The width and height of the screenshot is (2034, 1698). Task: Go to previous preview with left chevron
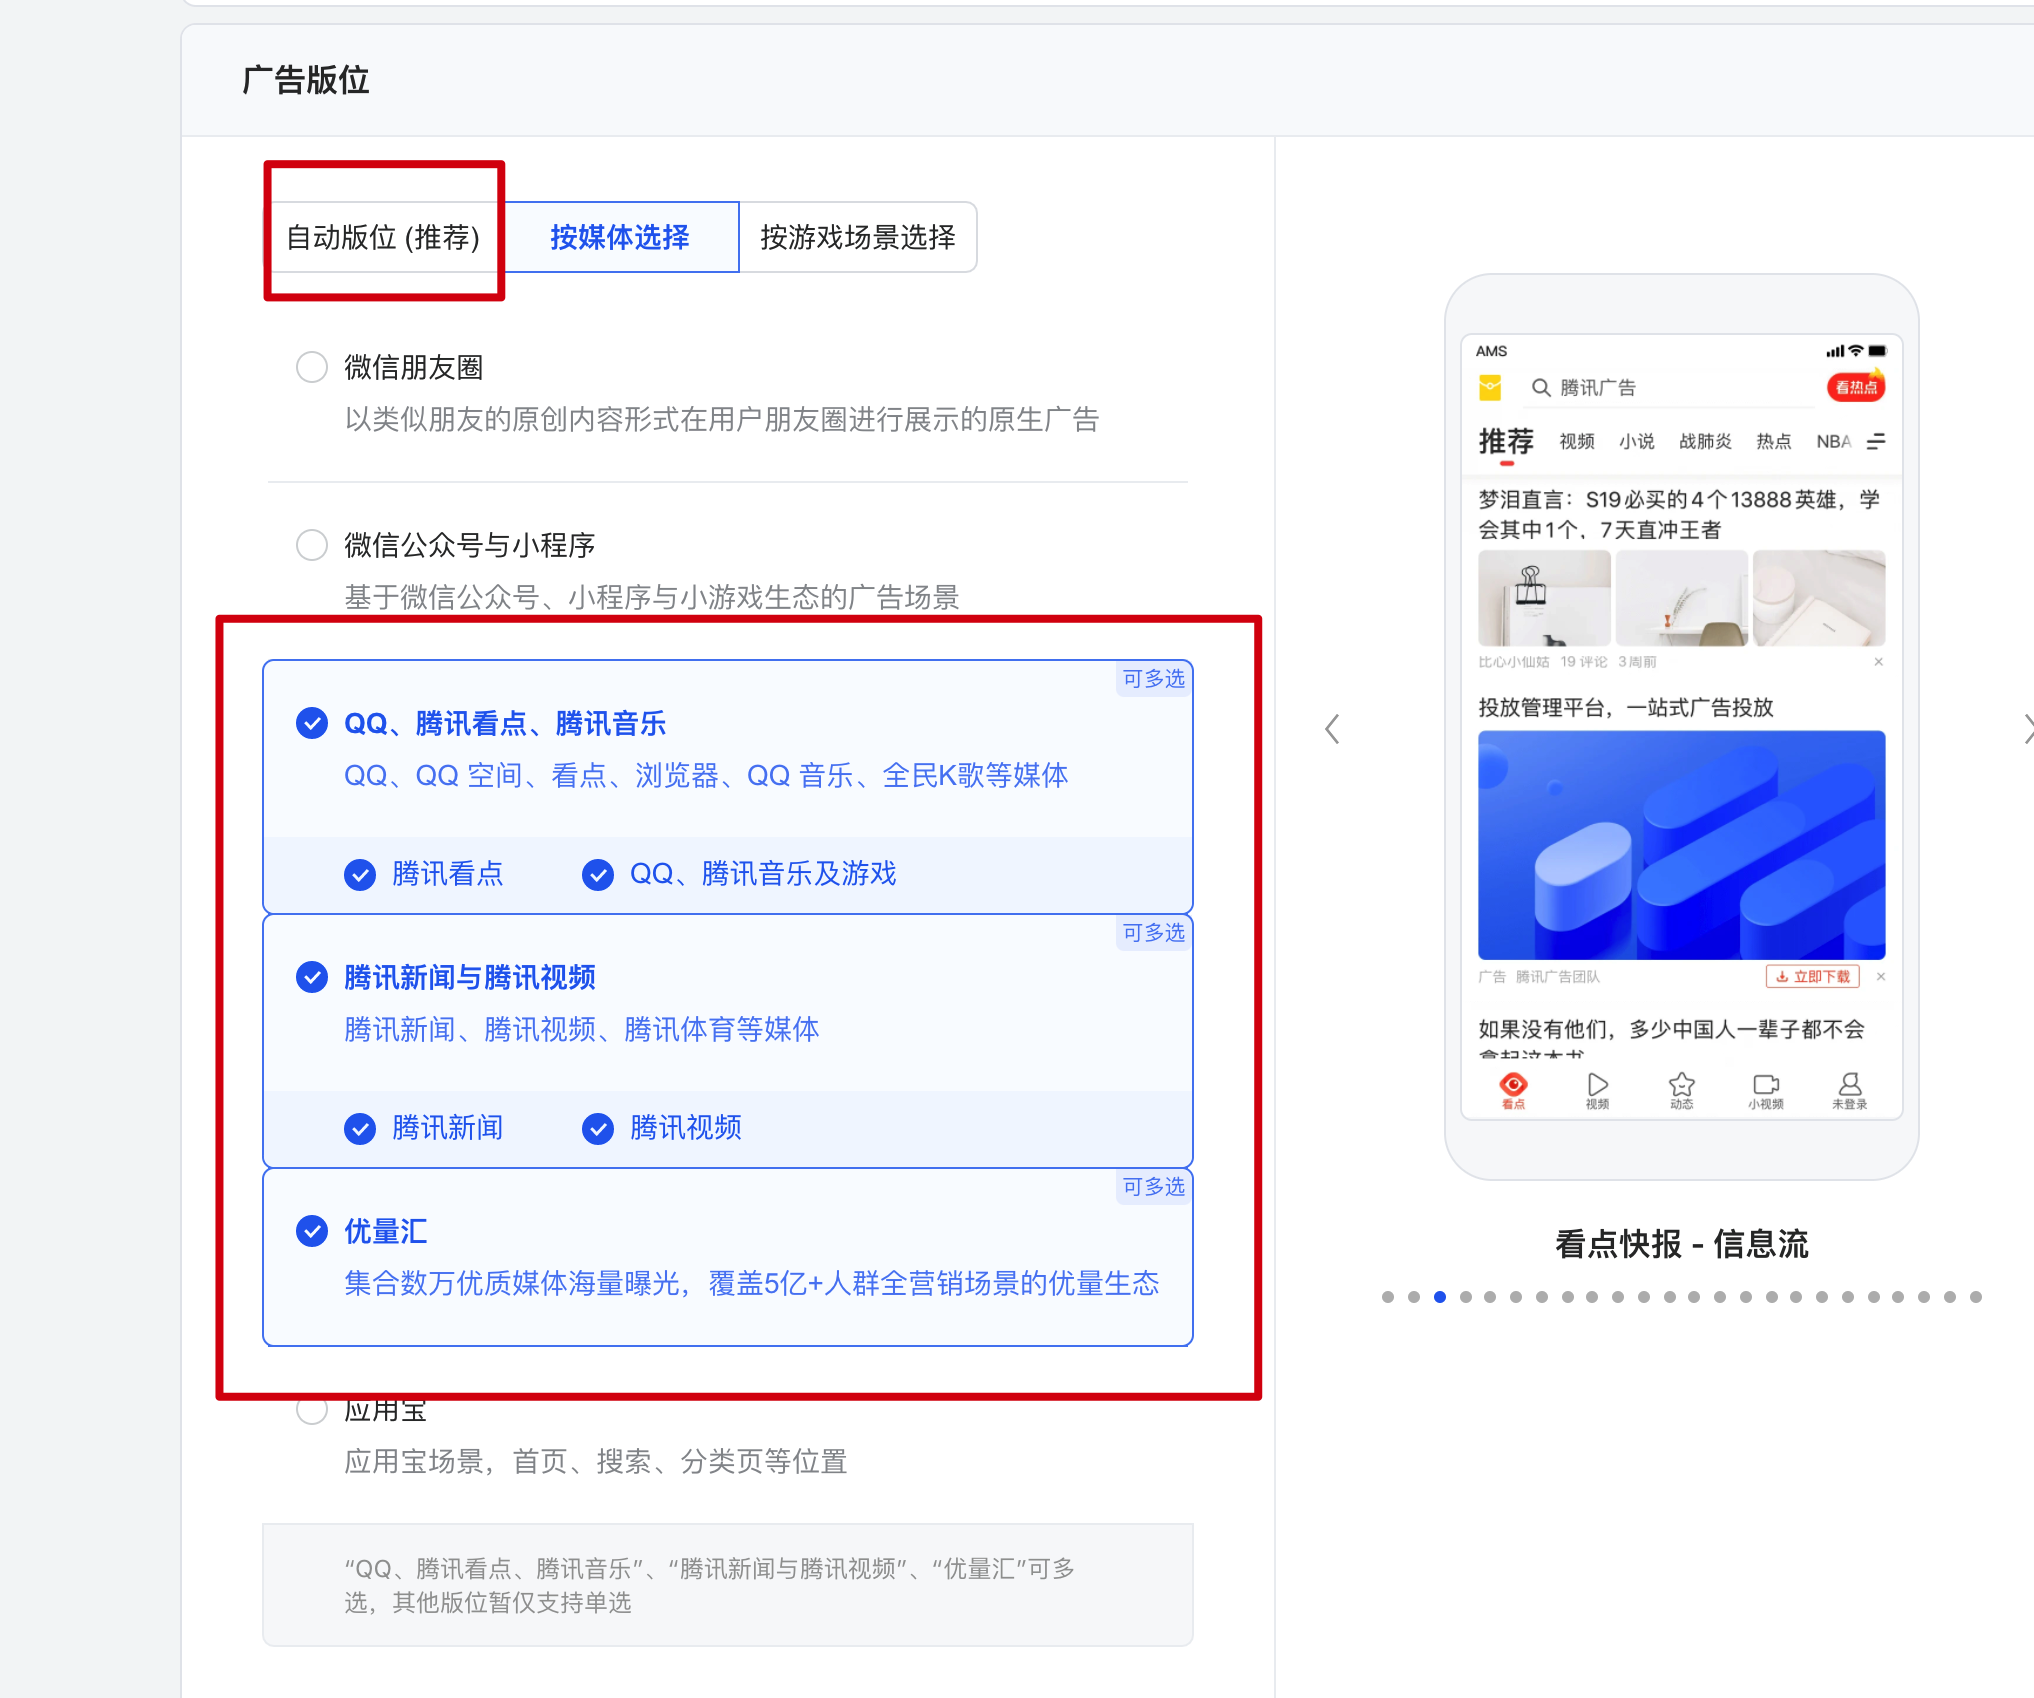point(1332,729)
